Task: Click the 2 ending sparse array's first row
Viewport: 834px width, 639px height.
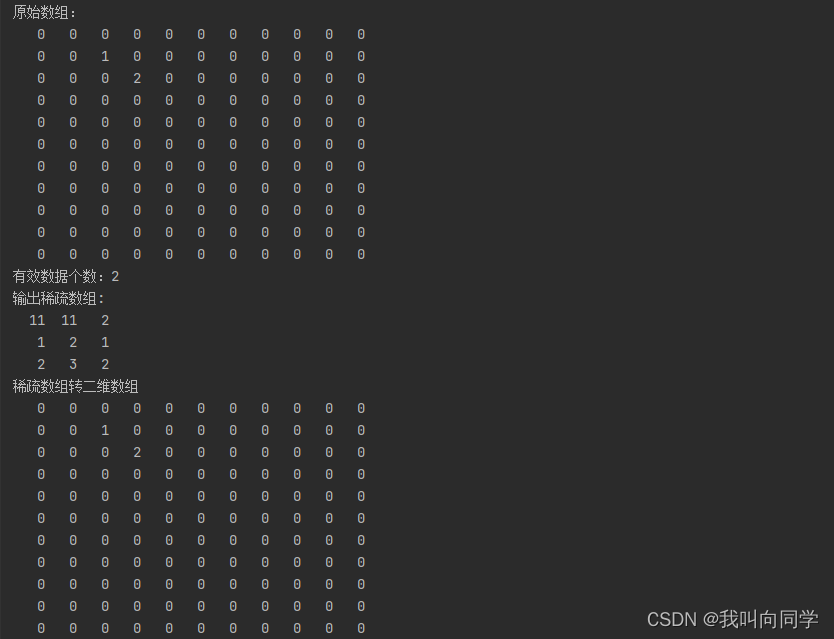Action: (105, 321)
